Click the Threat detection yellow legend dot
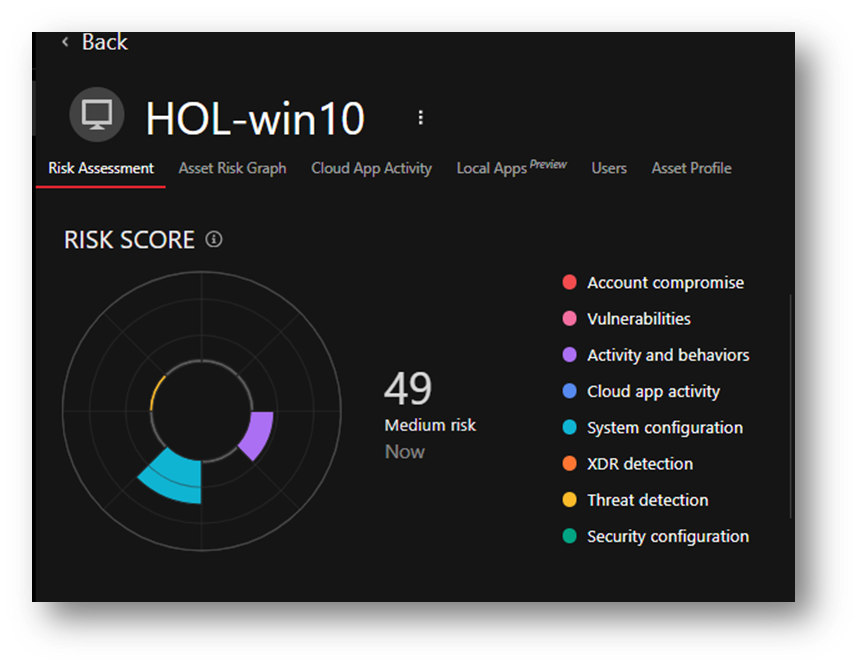Screen dimensions: 860x667 pos(570,500)
